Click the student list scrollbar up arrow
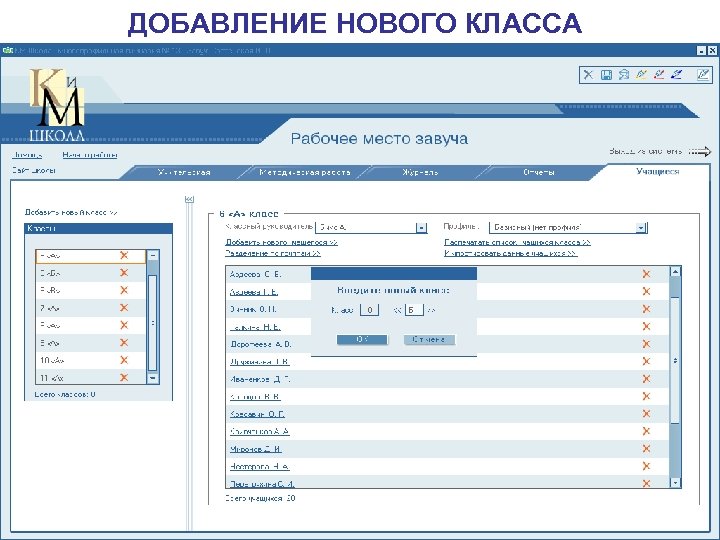This screenshot has height=540, width=720. point(675,271)
